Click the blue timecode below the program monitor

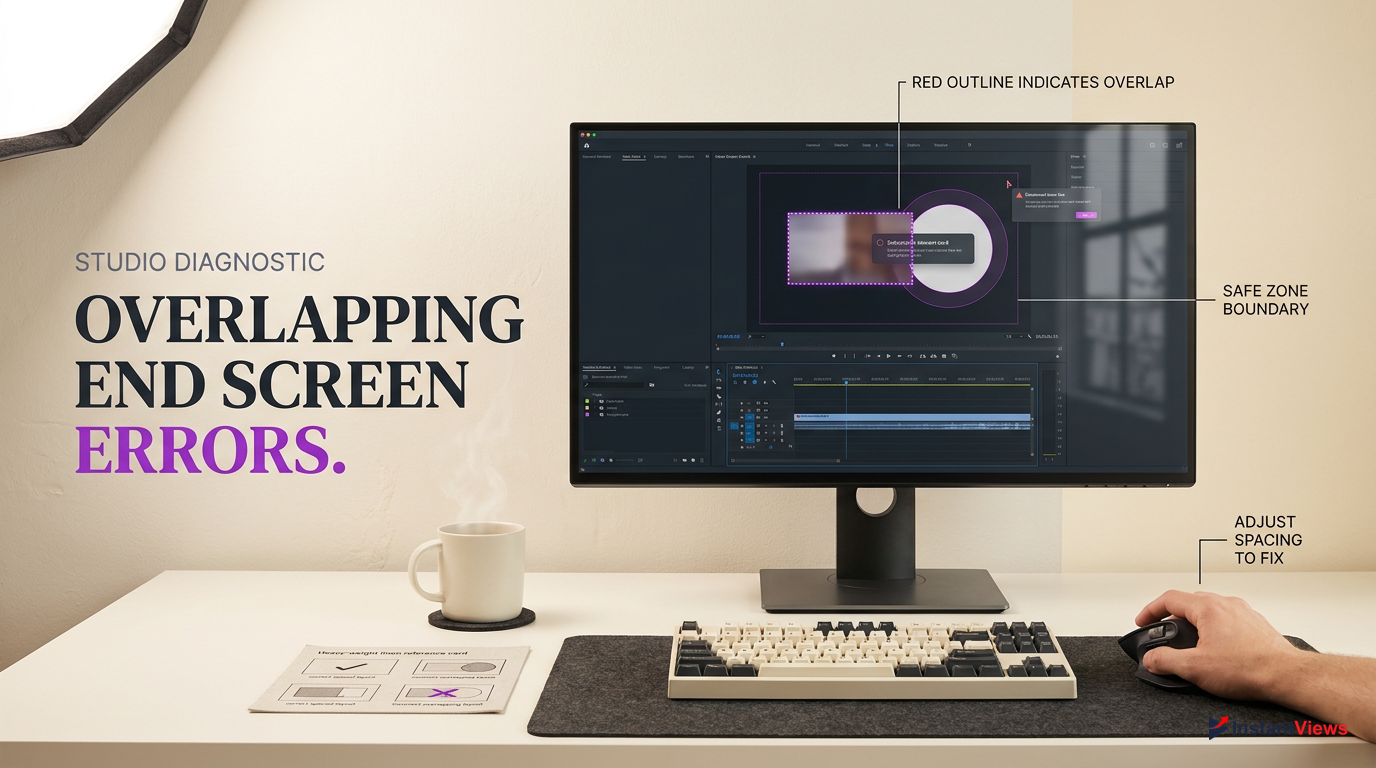coord(729,336)
